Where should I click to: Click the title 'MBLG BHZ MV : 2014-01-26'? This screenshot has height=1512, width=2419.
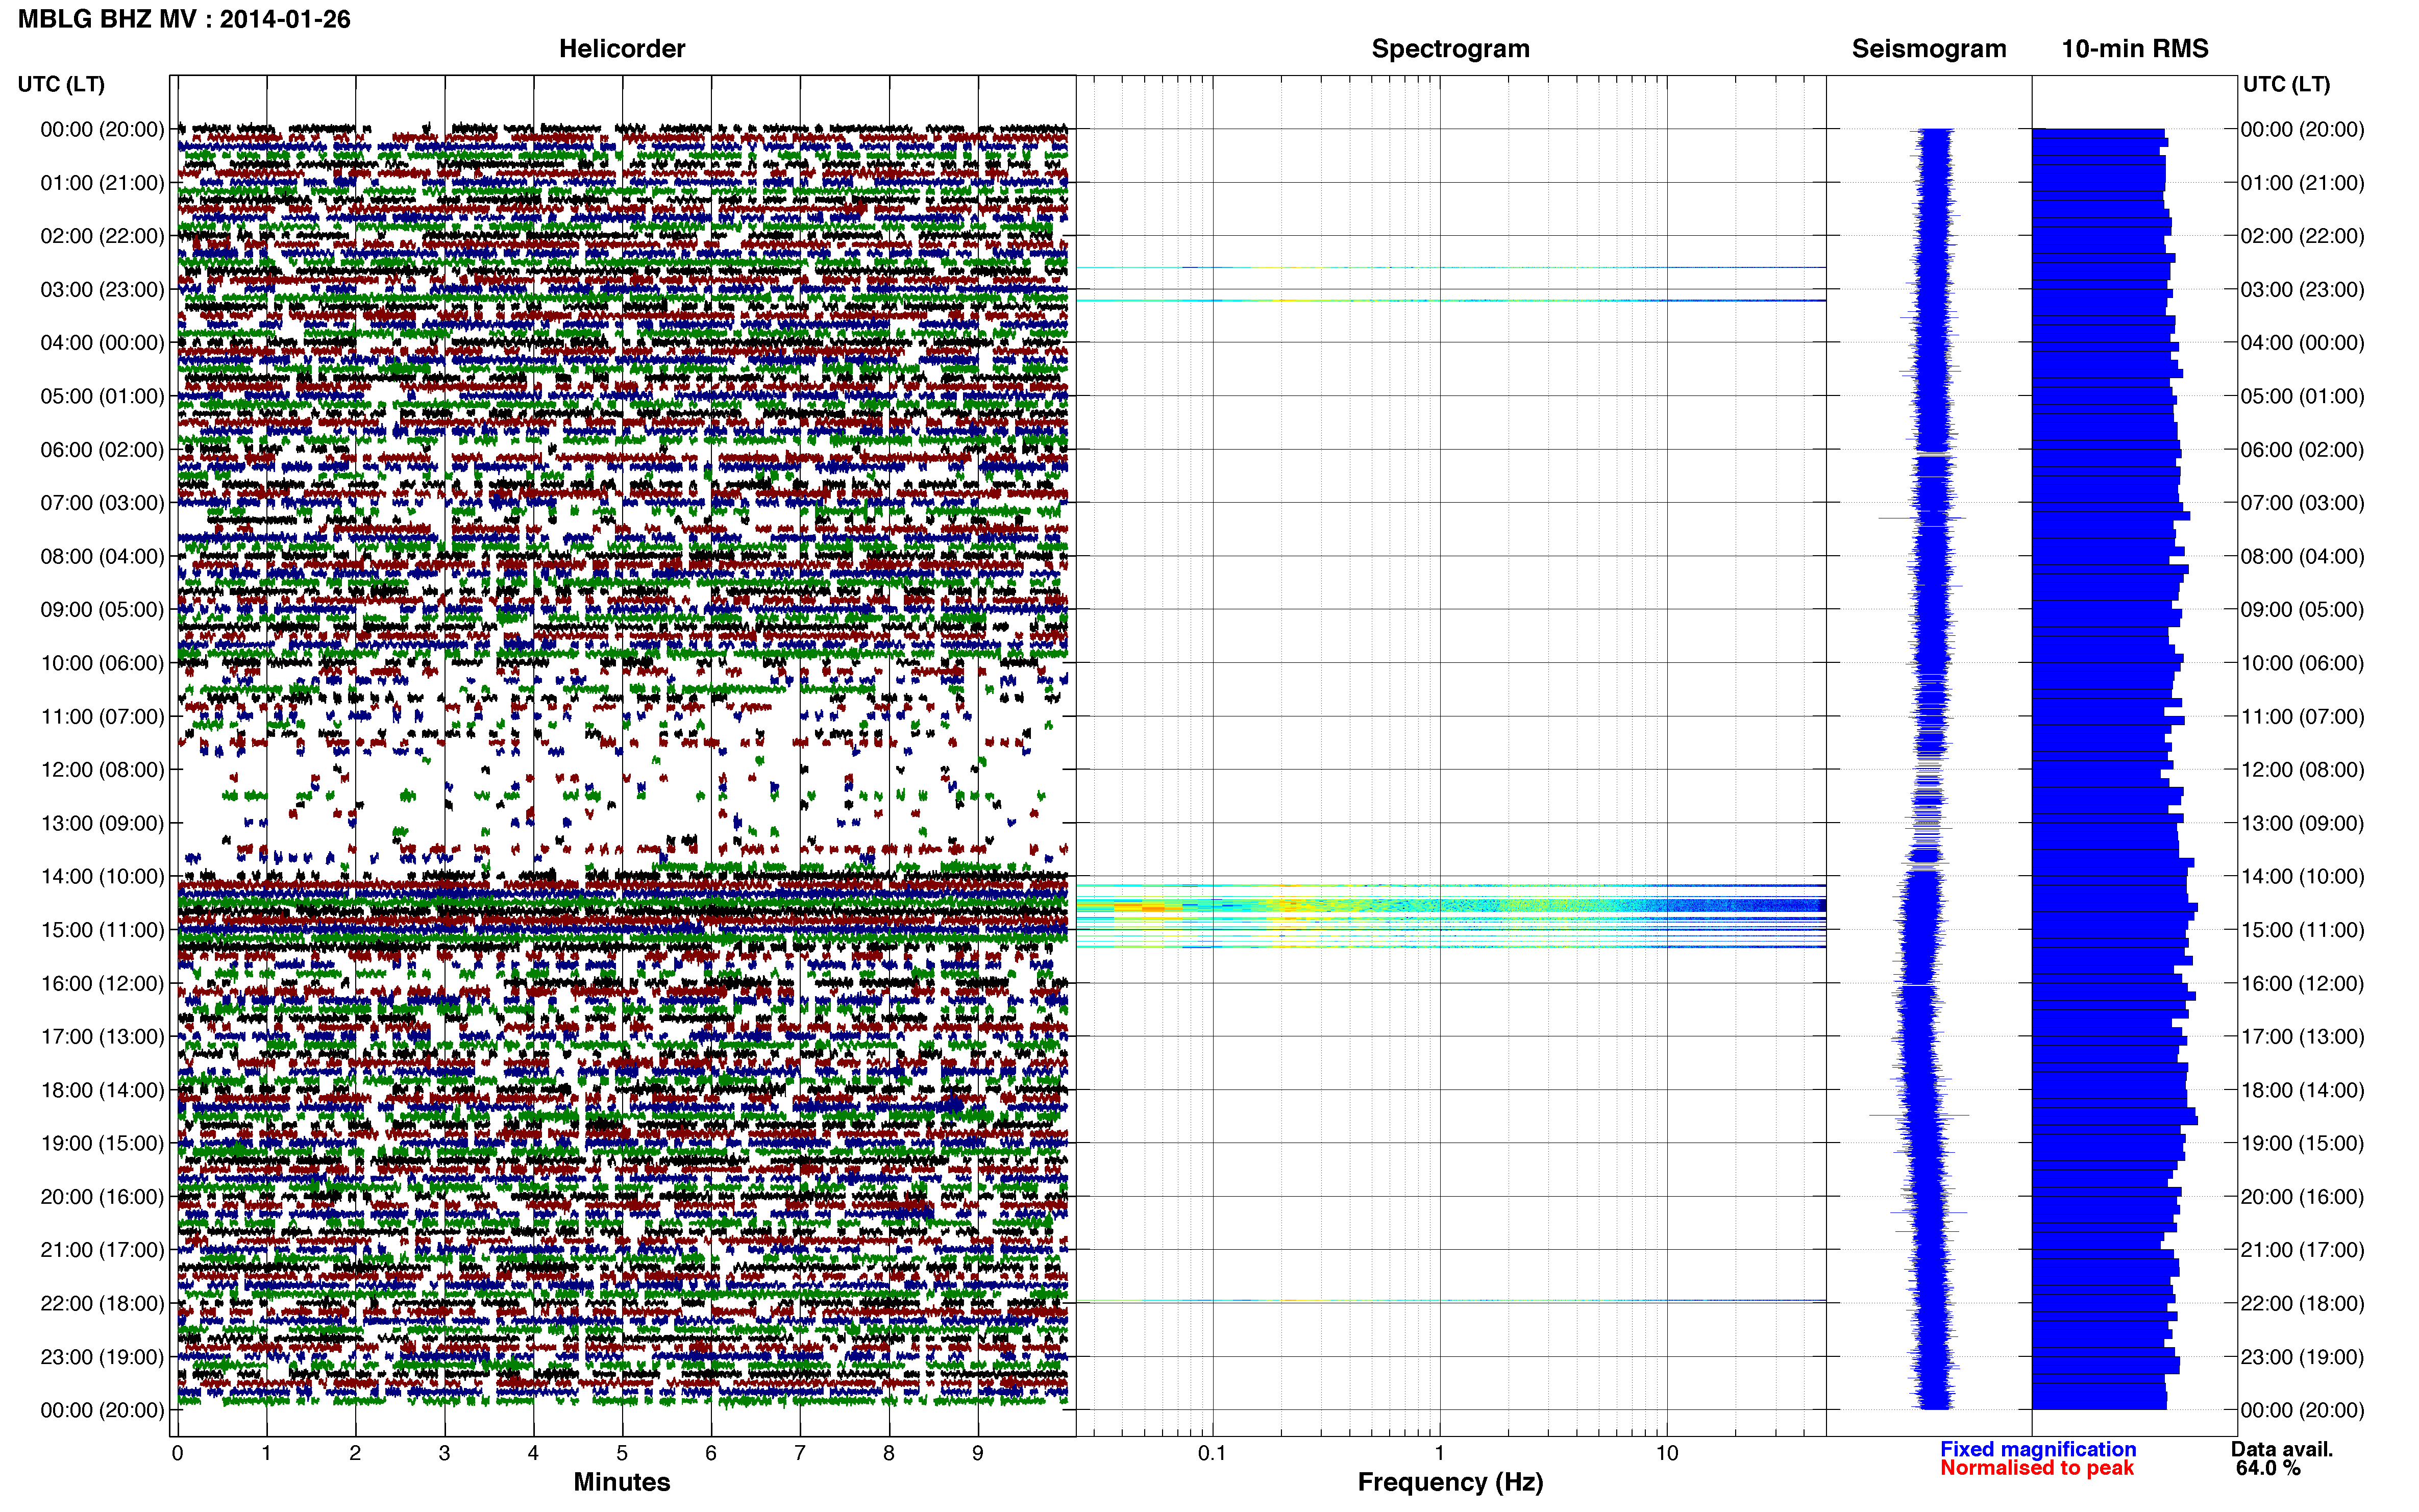184,19
